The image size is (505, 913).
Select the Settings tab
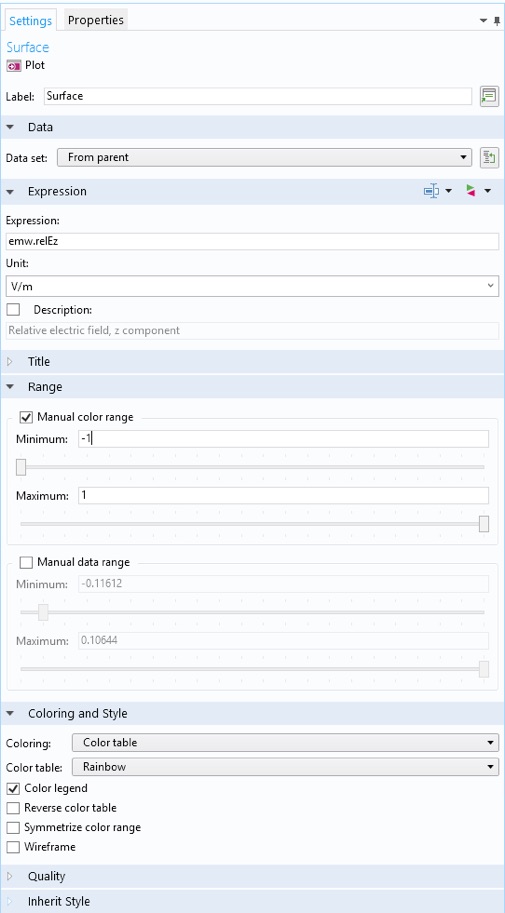31,21
